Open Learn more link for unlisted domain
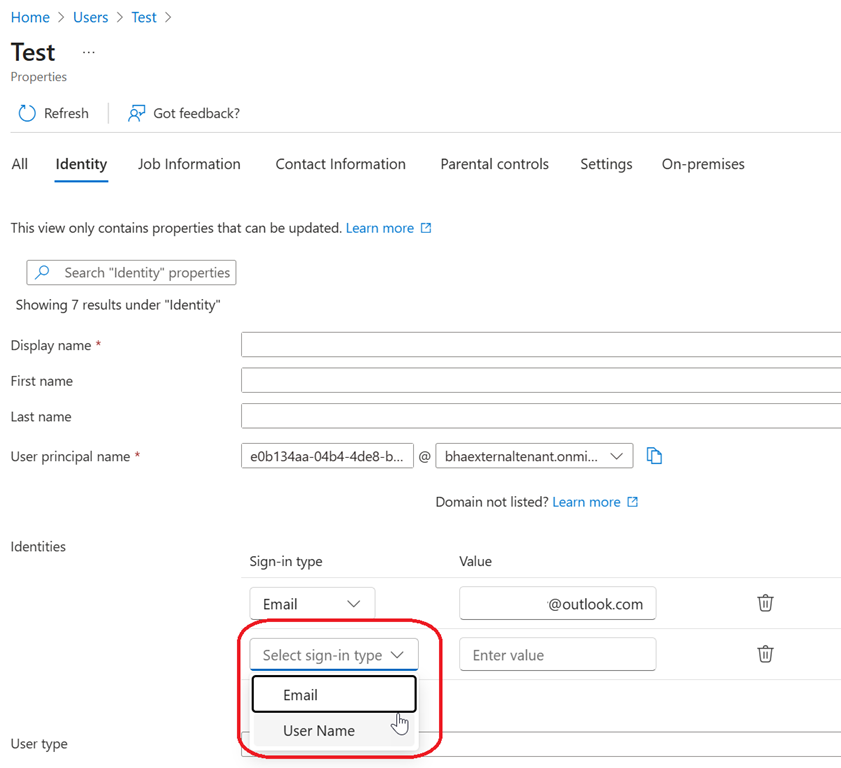This screenshot has height=768, width=841. pyautogui.click(x=586, y=502)
